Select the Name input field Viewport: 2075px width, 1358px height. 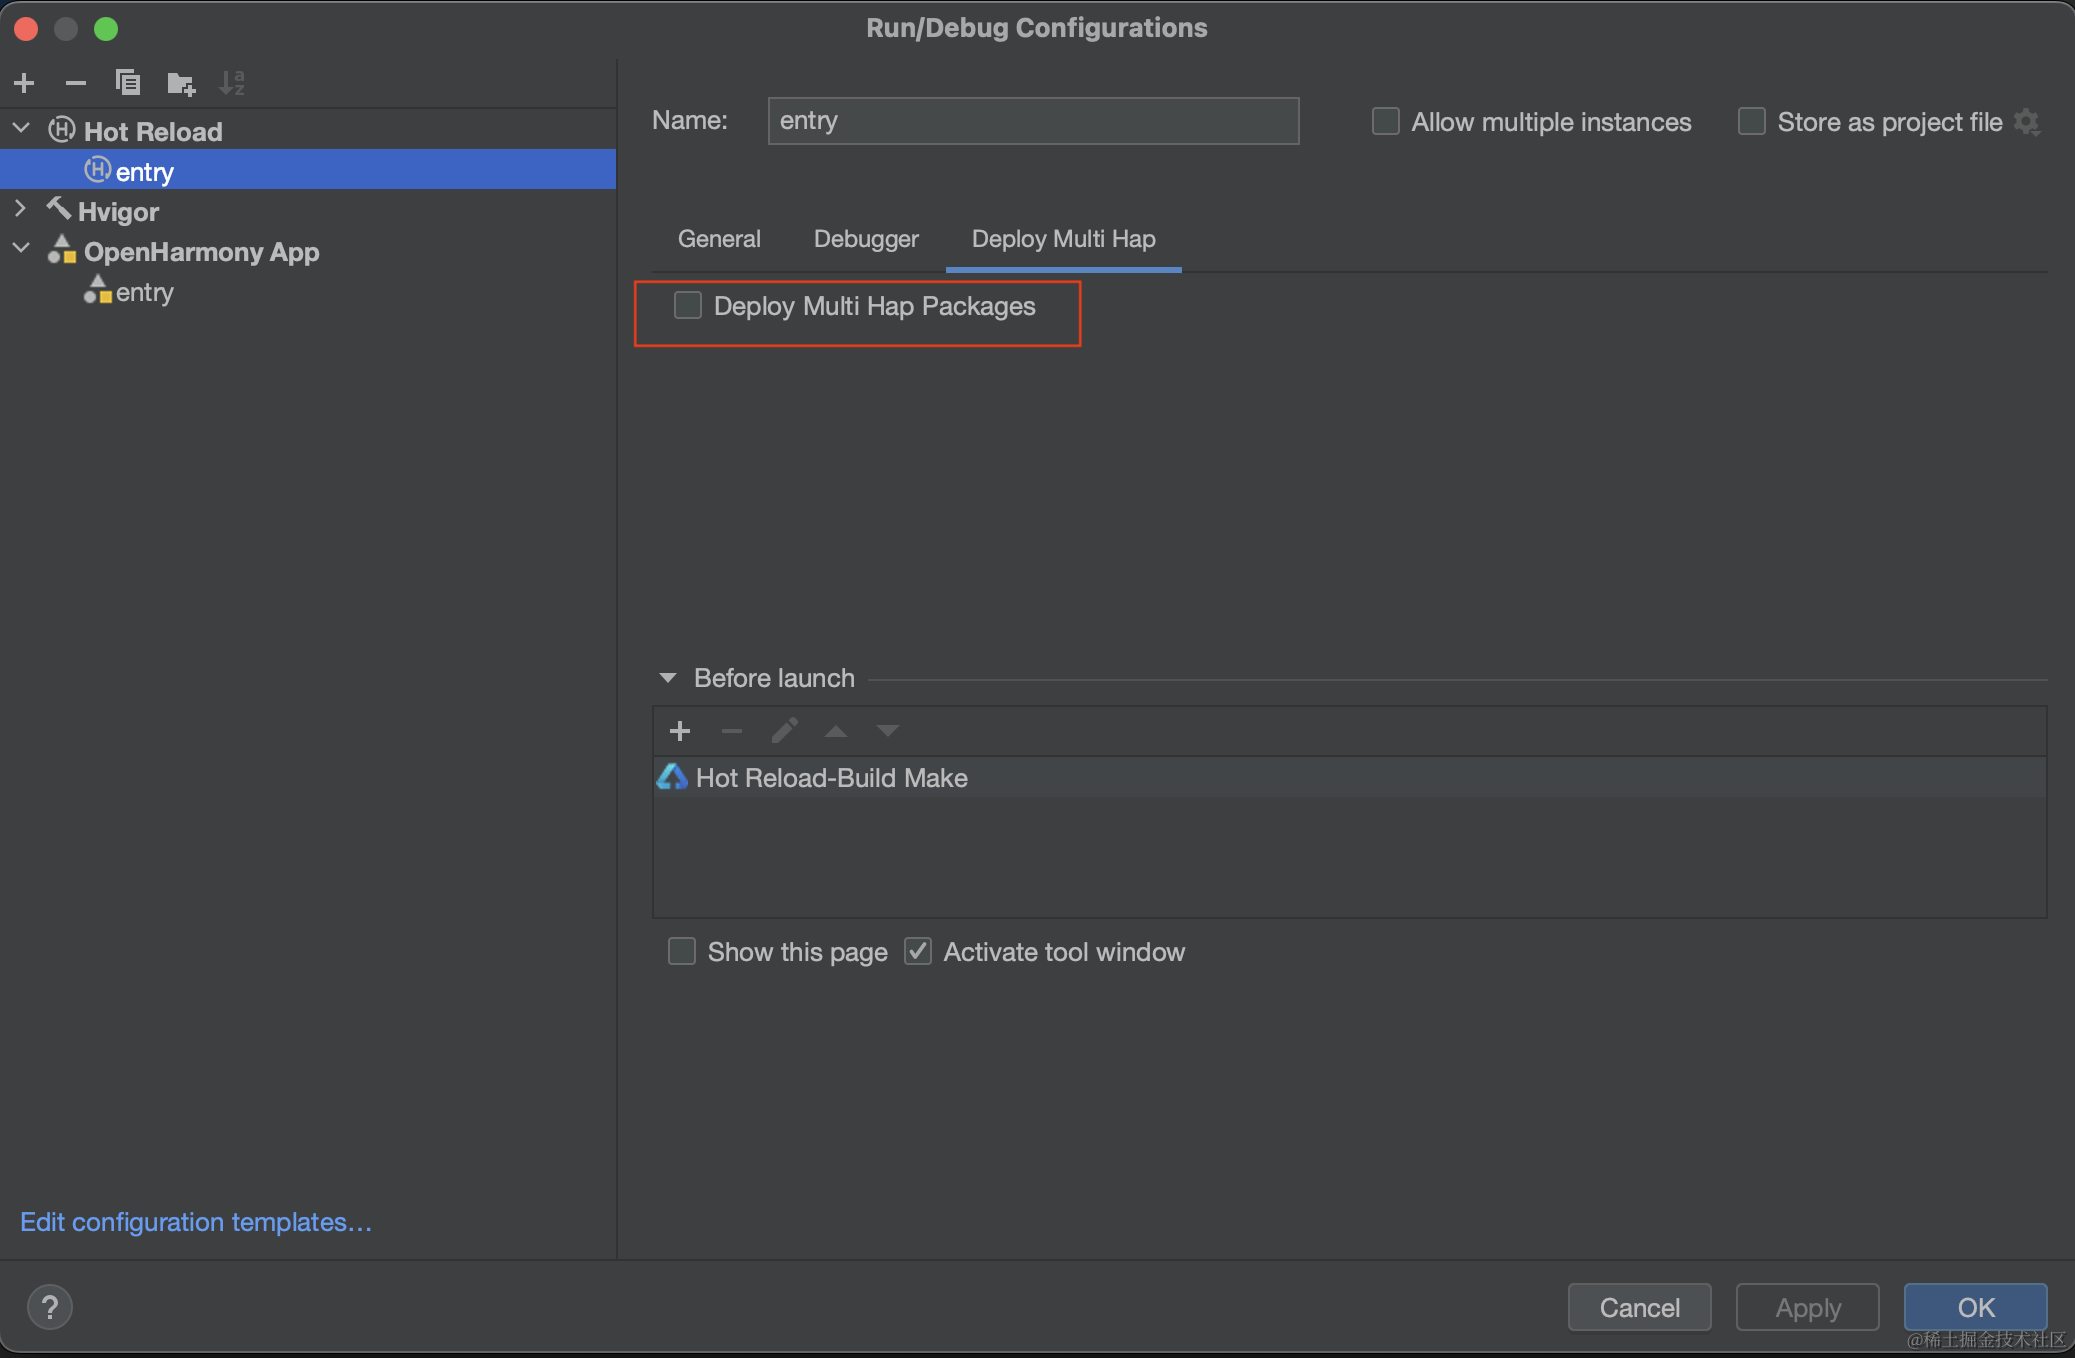[1035, 120]
